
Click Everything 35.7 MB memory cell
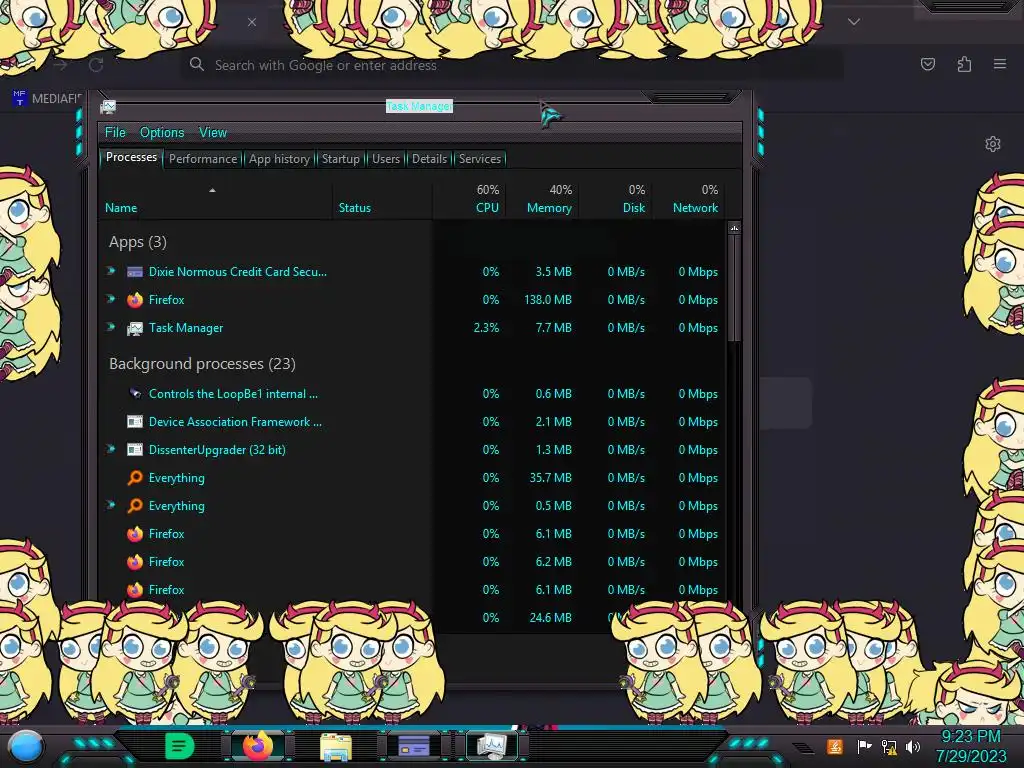pyautogui.click(x=550, y=478)
